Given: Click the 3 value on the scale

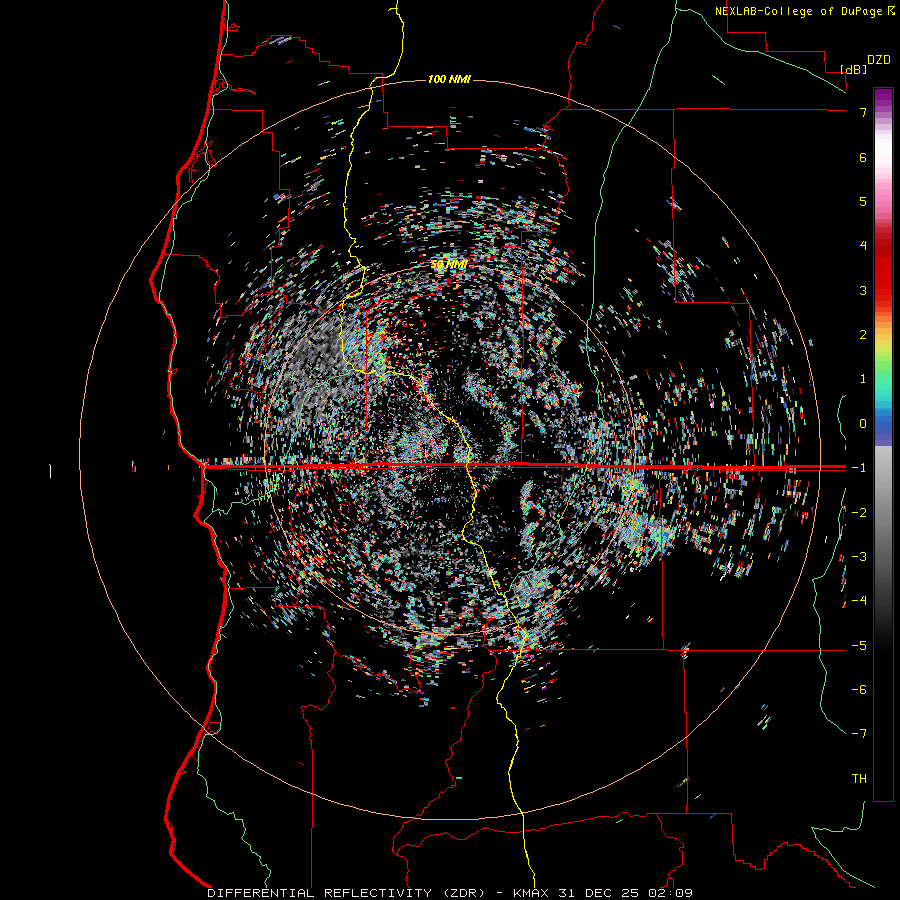Looking at the screenshot, I should [x=863, y=290].
